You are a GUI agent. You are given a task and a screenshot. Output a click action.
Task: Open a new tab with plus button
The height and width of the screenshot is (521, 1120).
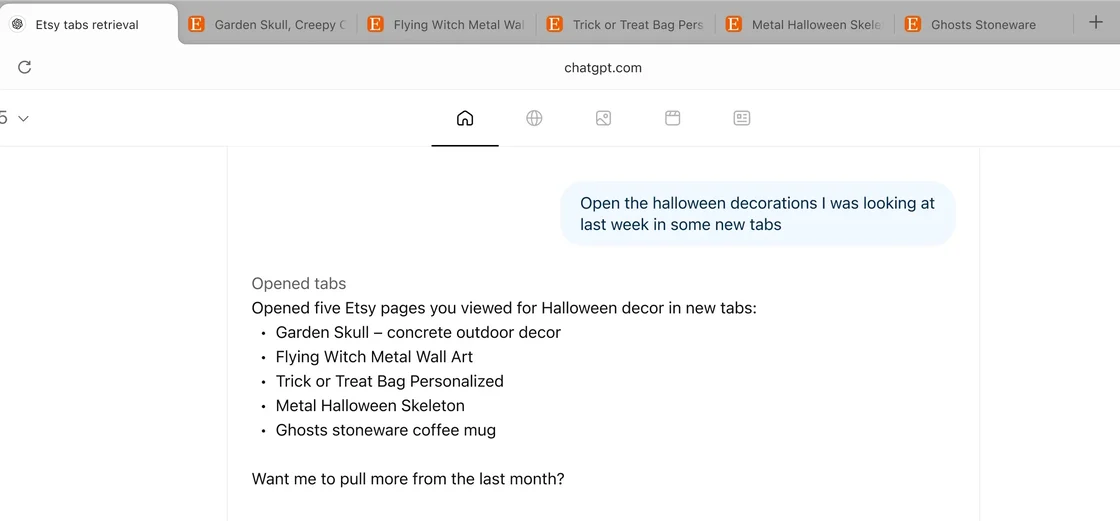tap(1095, 23)
